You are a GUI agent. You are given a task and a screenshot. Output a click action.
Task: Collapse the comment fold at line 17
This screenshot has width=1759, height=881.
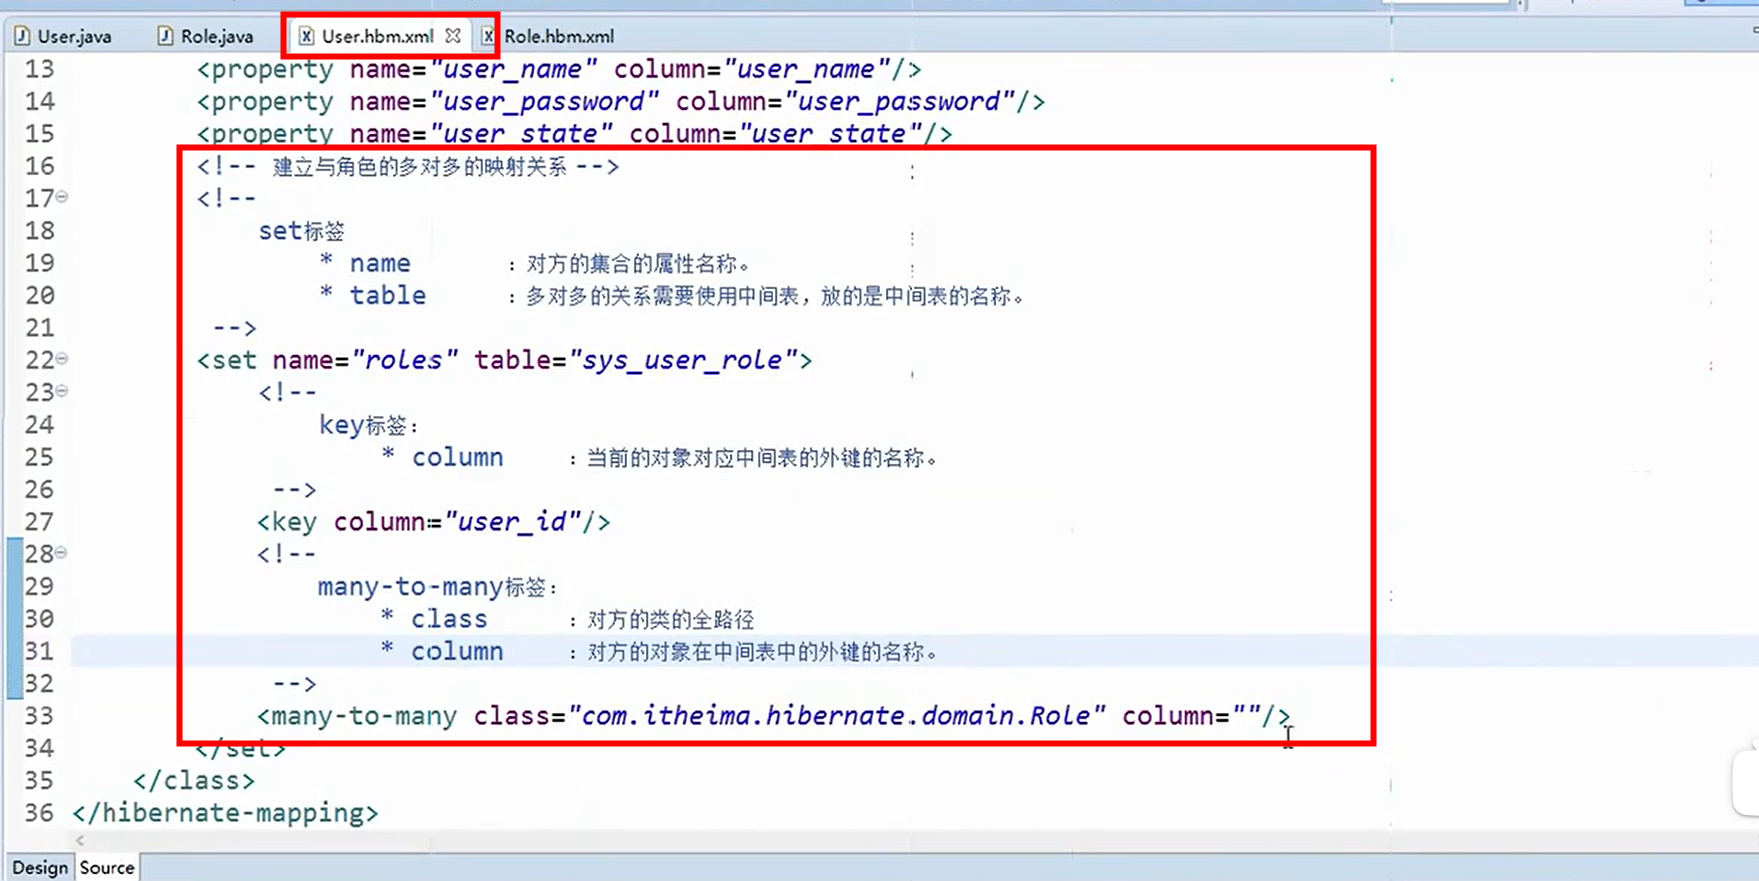62,197
